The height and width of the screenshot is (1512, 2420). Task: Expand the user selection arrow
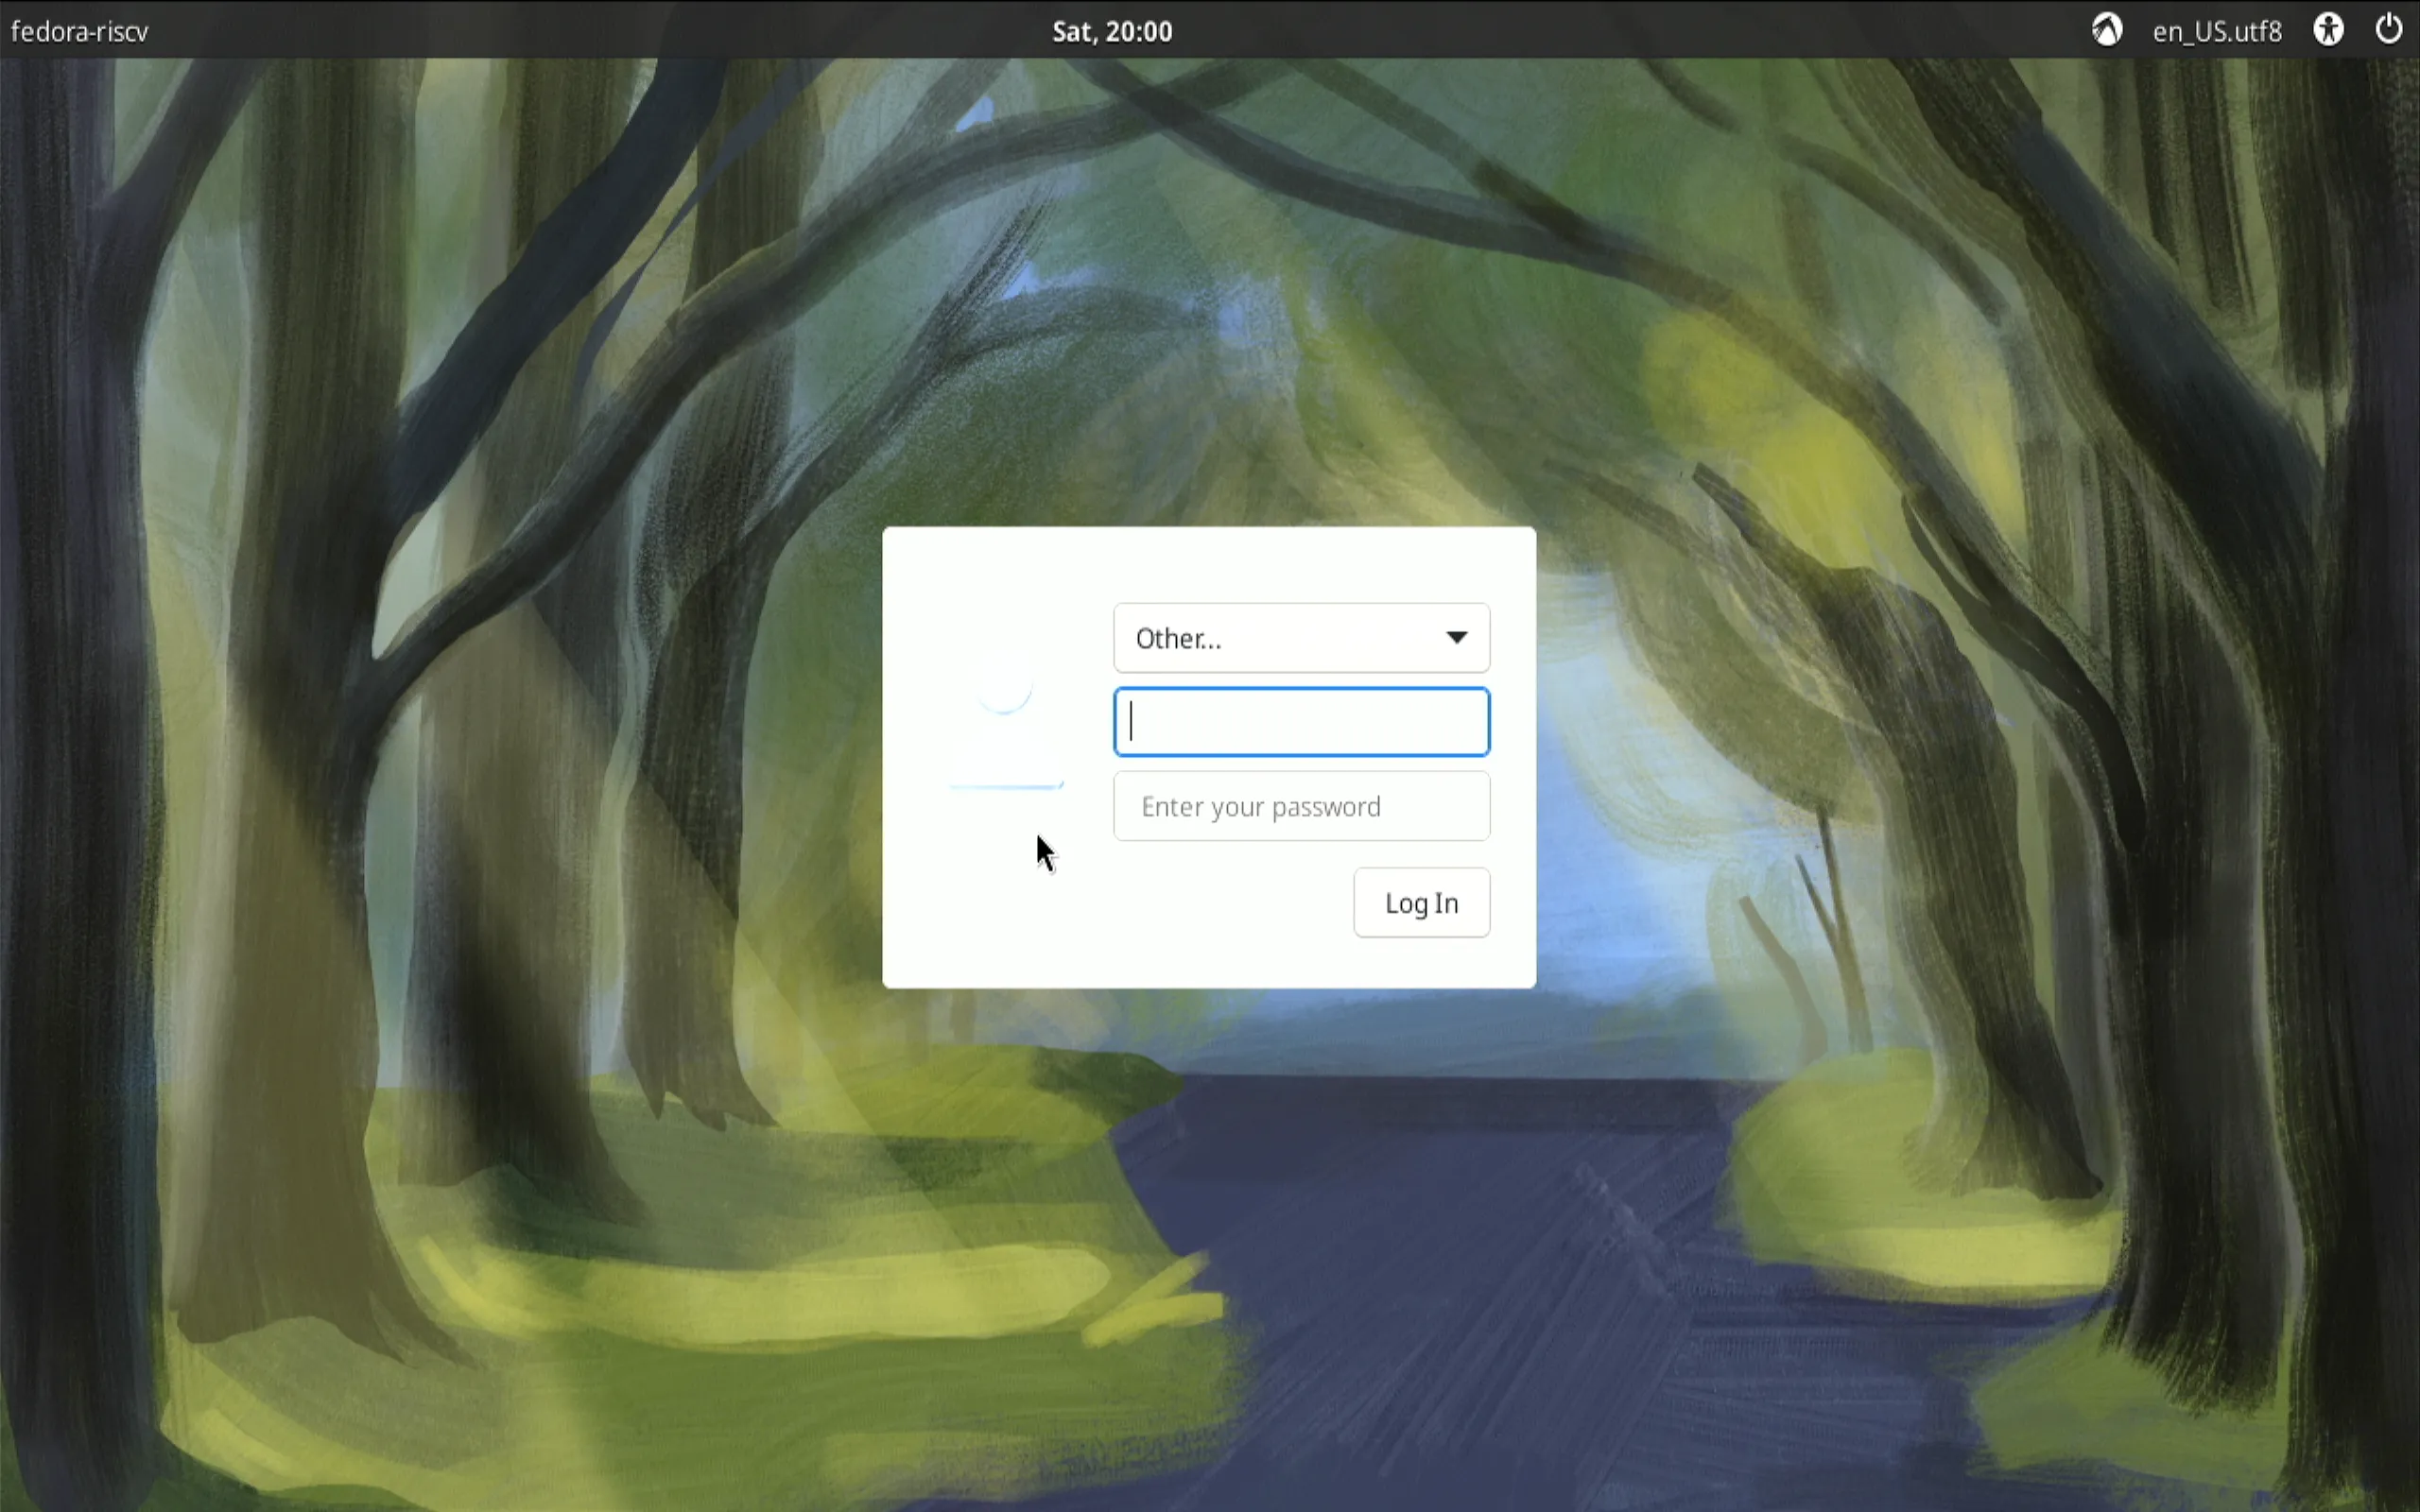point(1457,638)
